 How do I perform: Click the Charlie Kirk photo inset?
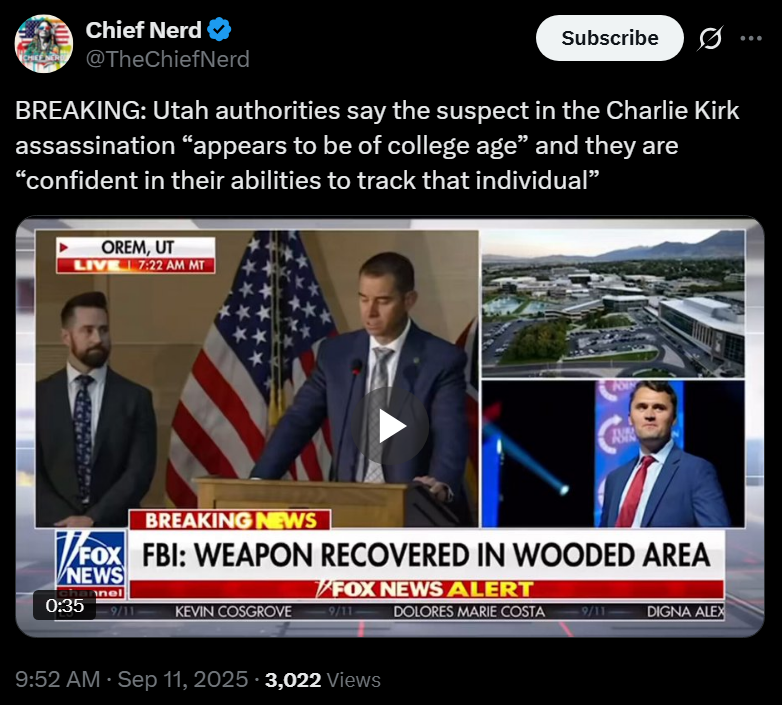tap(613, 454)
